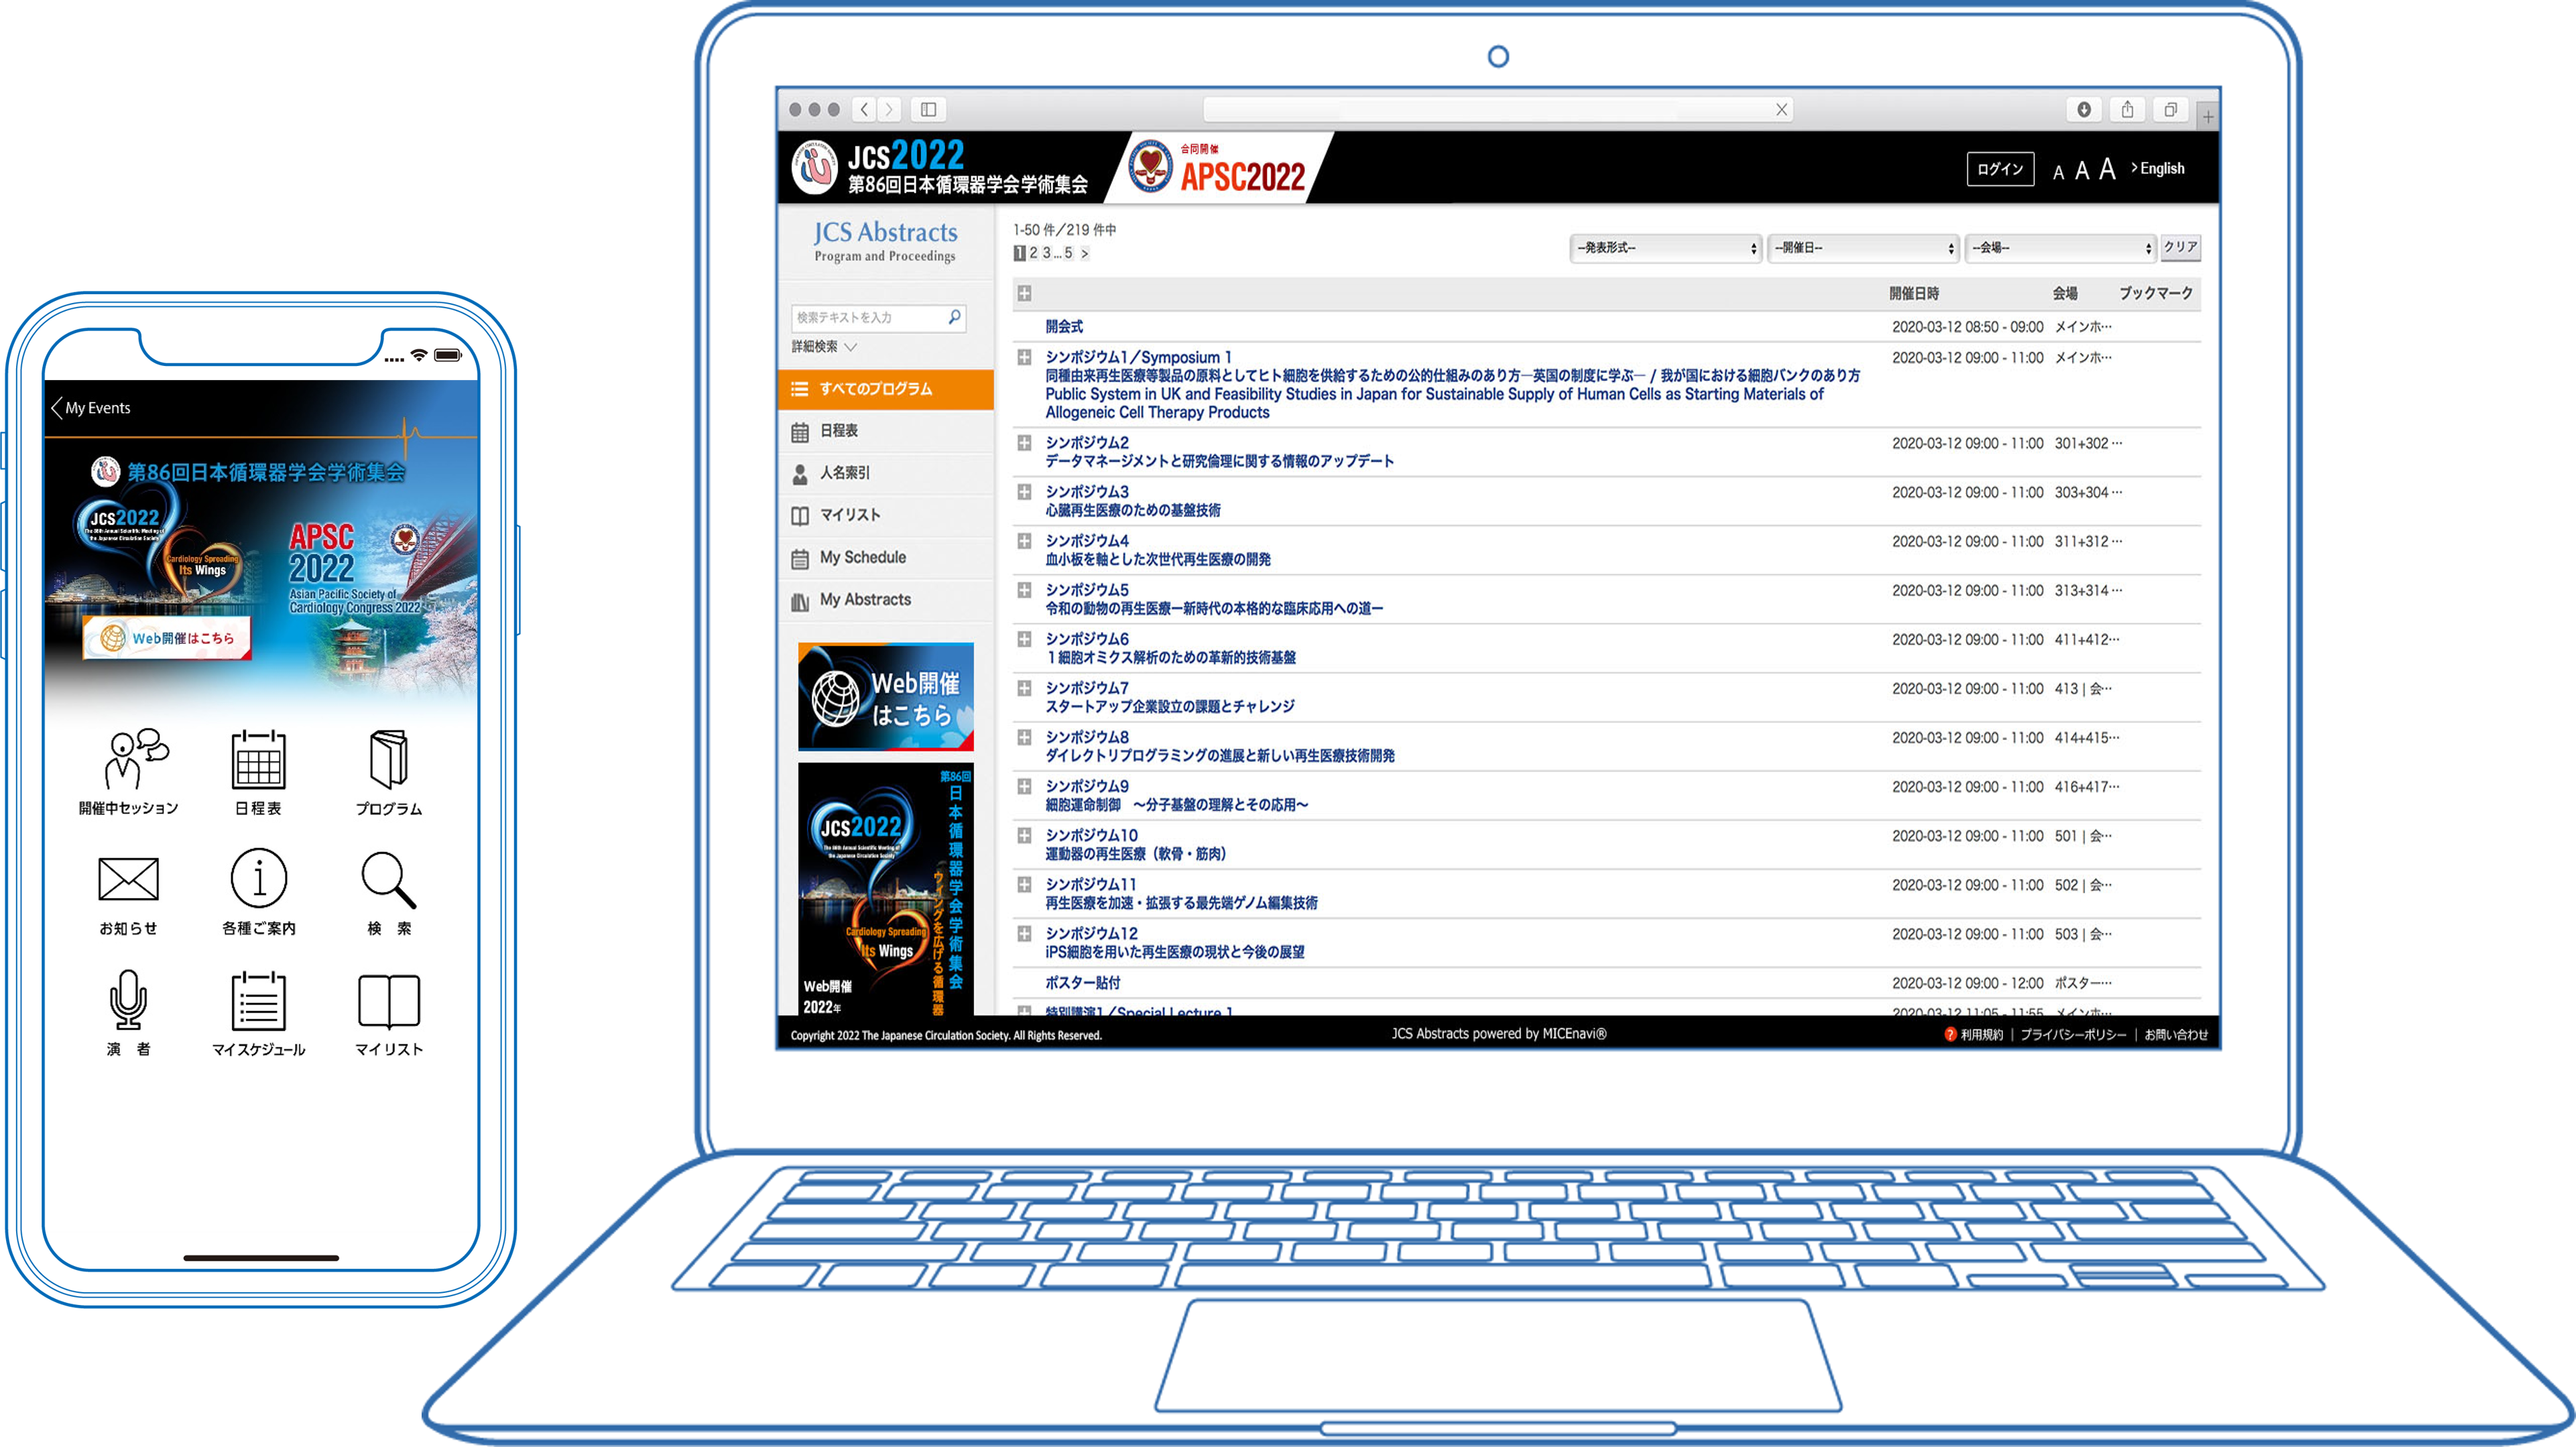
Task: Open the ongoing sessions icon (開催中セッション) on phone
Action: point(128,771)
